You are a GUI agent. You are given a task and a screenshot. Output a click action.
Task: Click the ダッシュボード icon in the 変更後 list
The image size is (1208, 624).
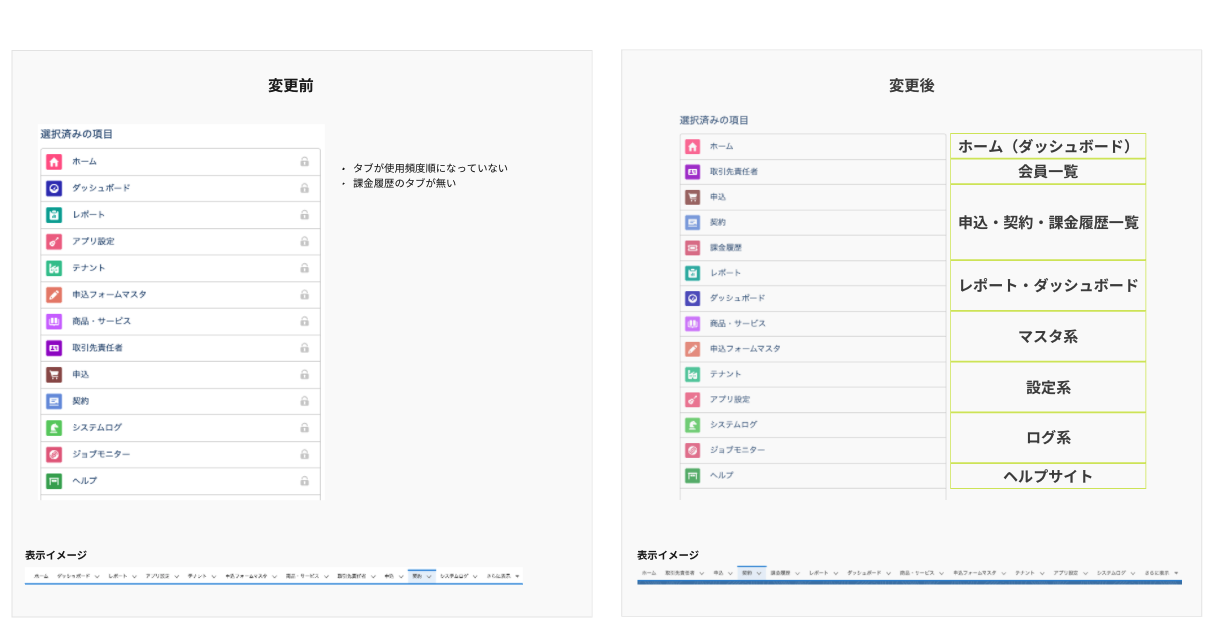(692, 298)
